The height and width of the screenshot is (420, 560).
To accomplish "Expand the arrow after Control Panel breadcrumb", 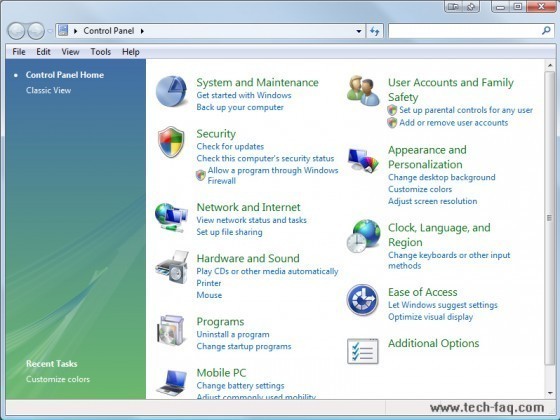I will 142,31.
